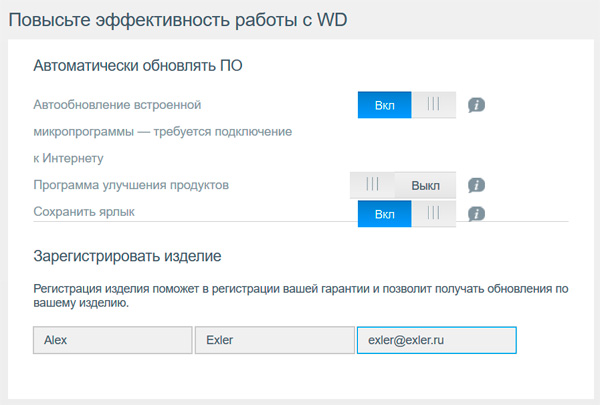This screenshot has height=405, width=600.
Task: Click the Автоматически обновлять ПО section heading
Action: tap(138, 66)
